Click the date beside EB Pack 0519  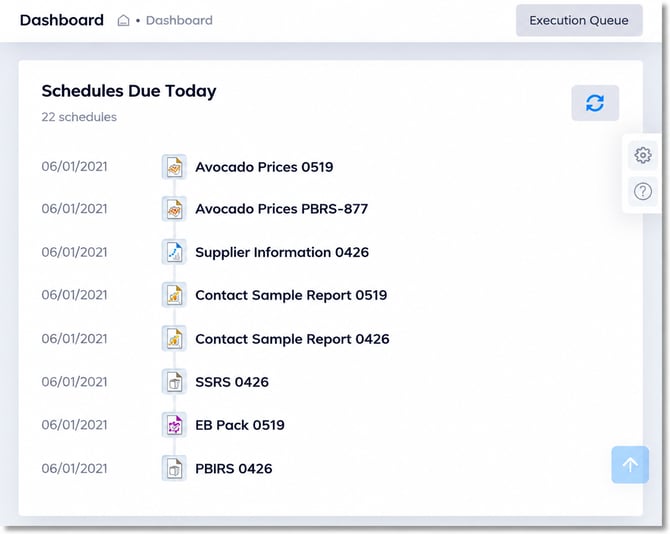(74, 425)
